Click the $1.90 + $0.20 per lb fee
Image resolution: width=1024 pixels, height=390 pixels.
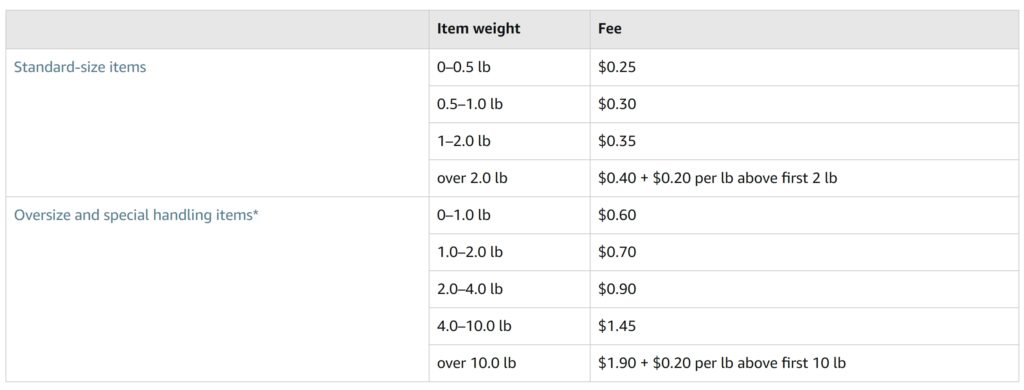point(722,363)
